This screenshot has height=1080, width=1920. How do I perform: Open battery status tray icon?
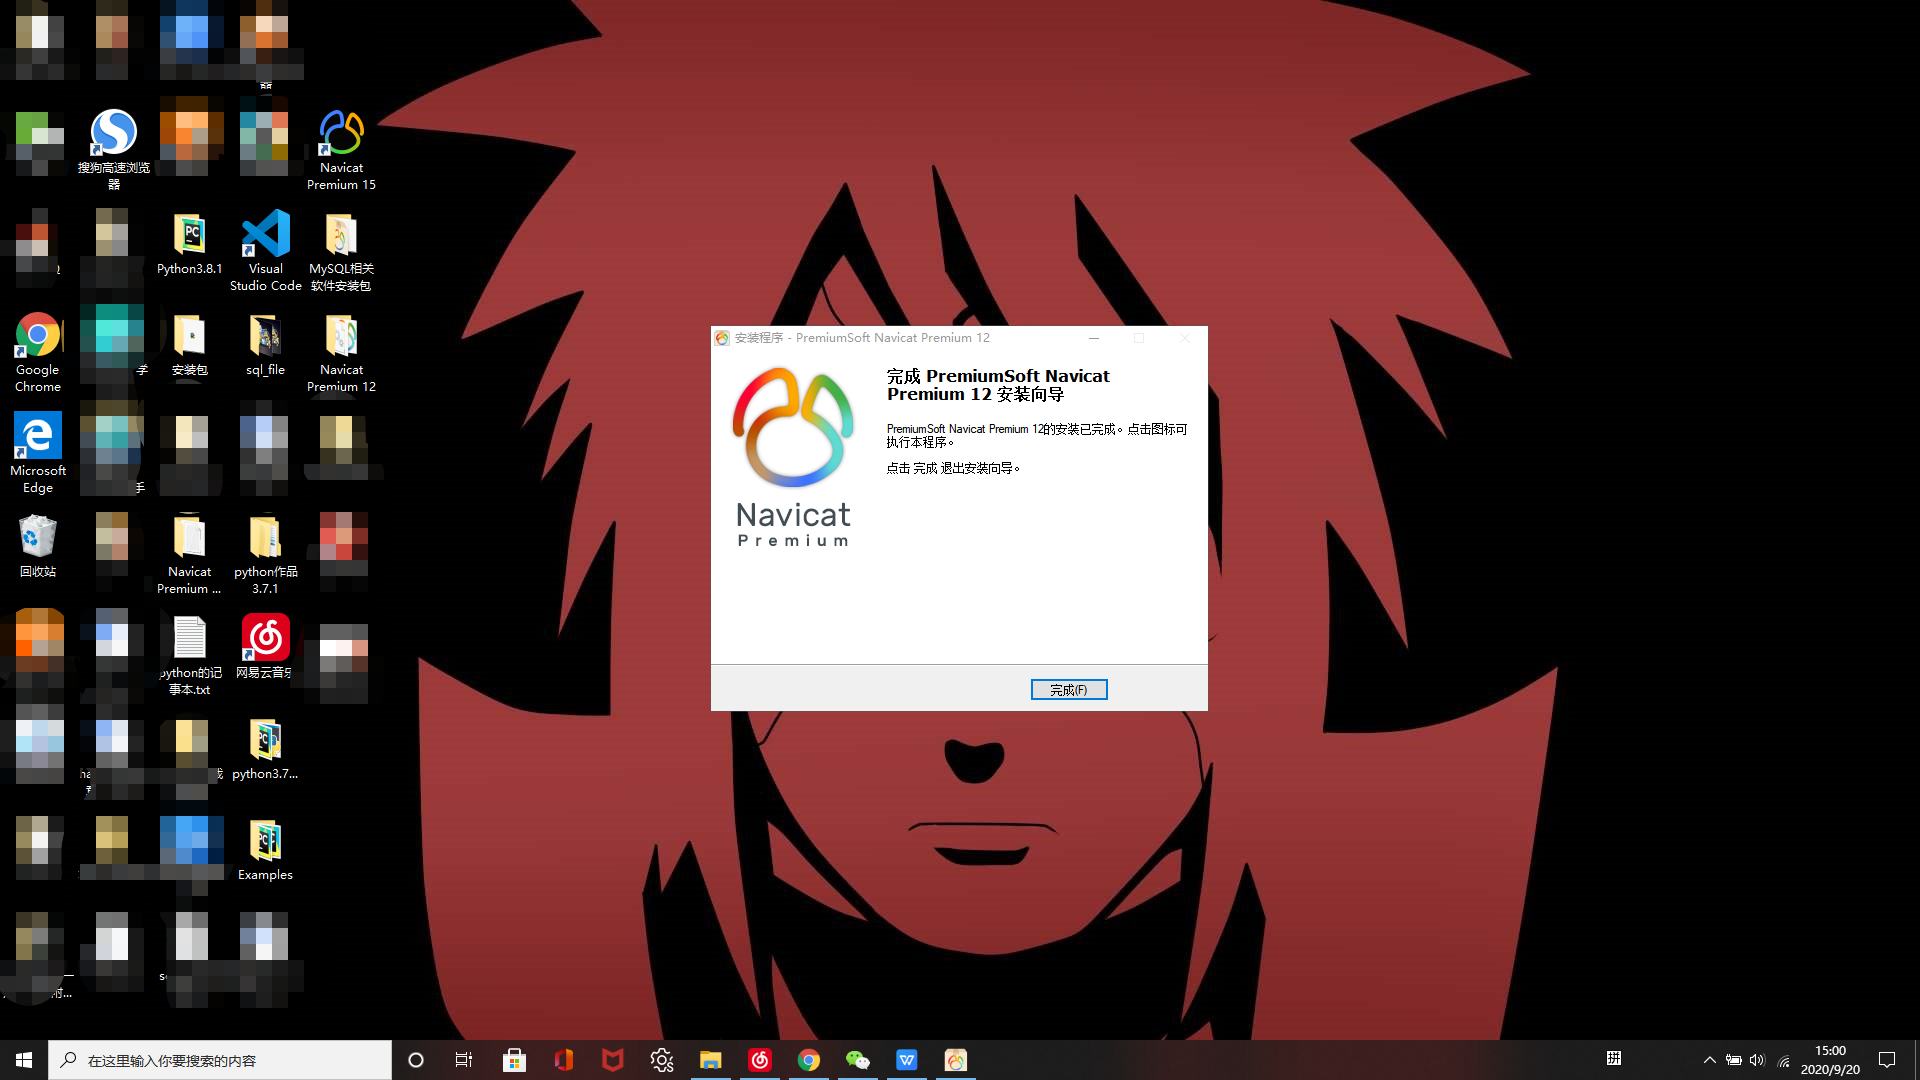point(1734,1060)
